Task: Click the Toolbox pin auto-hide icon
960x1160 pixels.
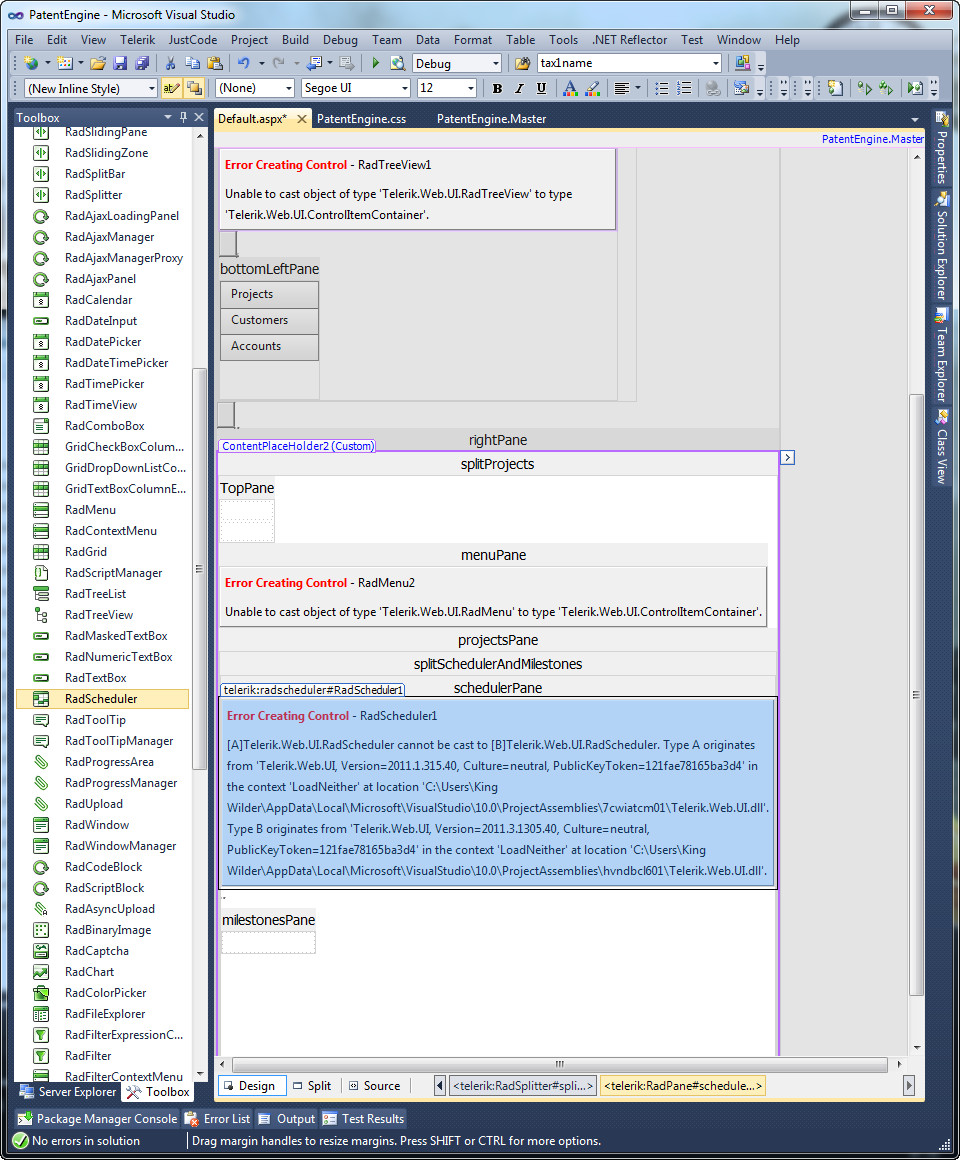Action: click(x=183, y=117)
